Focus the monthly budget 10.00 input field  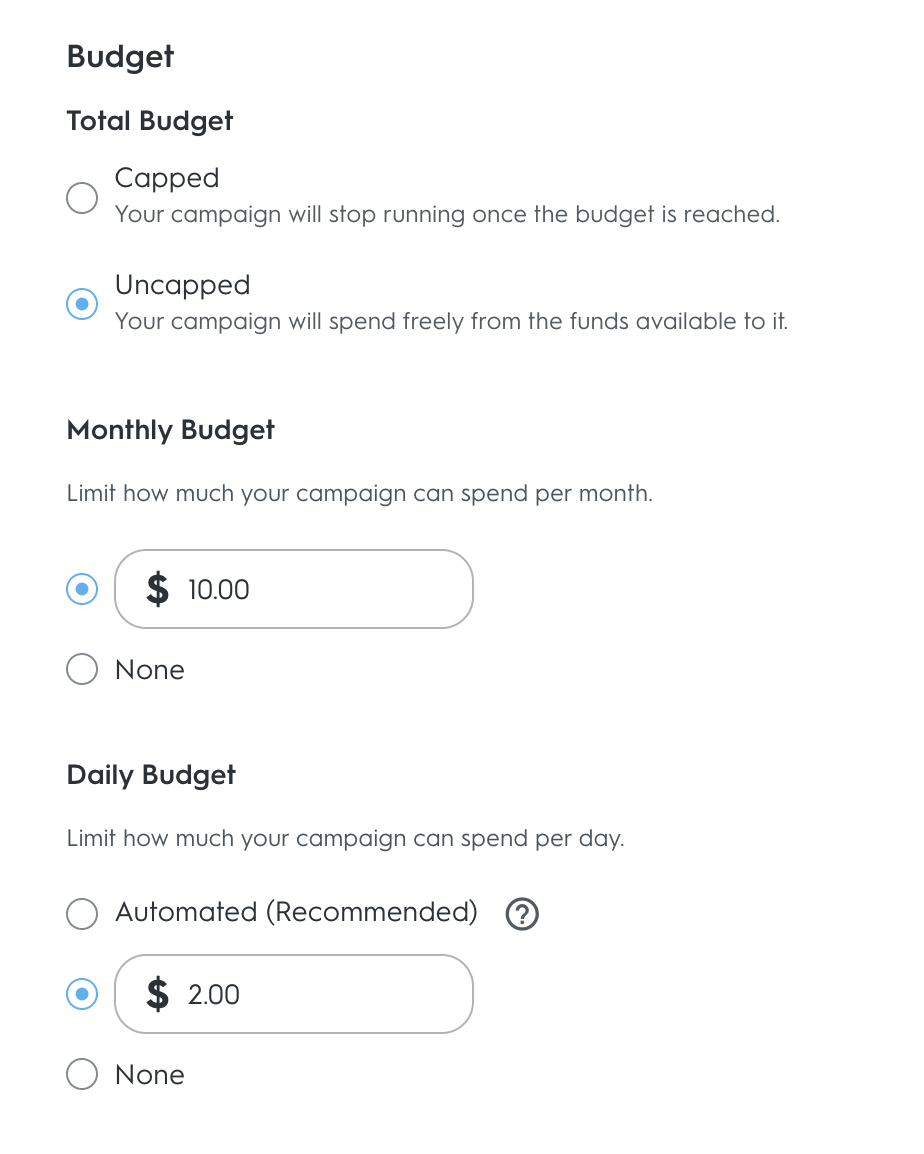pos(320,589)
